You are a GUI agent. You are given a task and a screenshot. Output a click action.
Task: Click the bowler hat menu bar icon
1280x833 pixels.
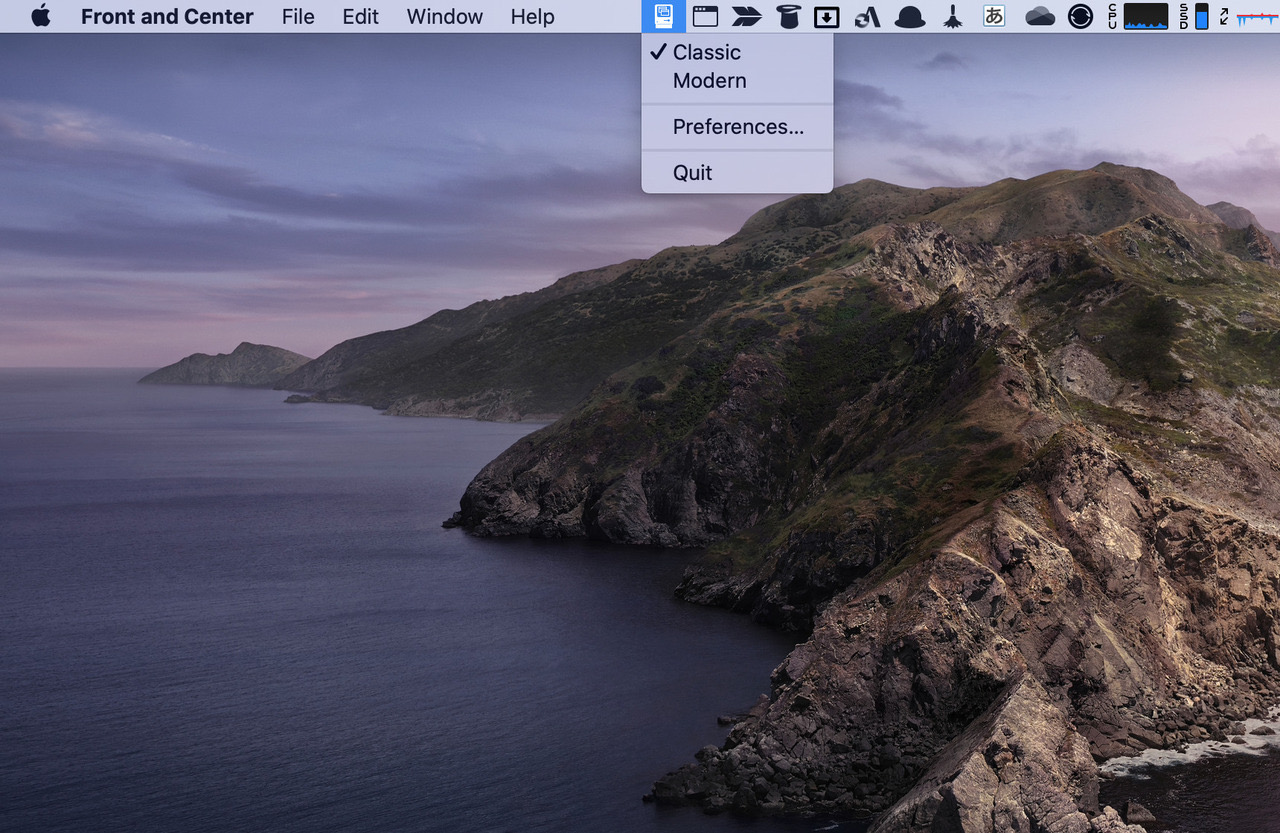pos(909,17)
